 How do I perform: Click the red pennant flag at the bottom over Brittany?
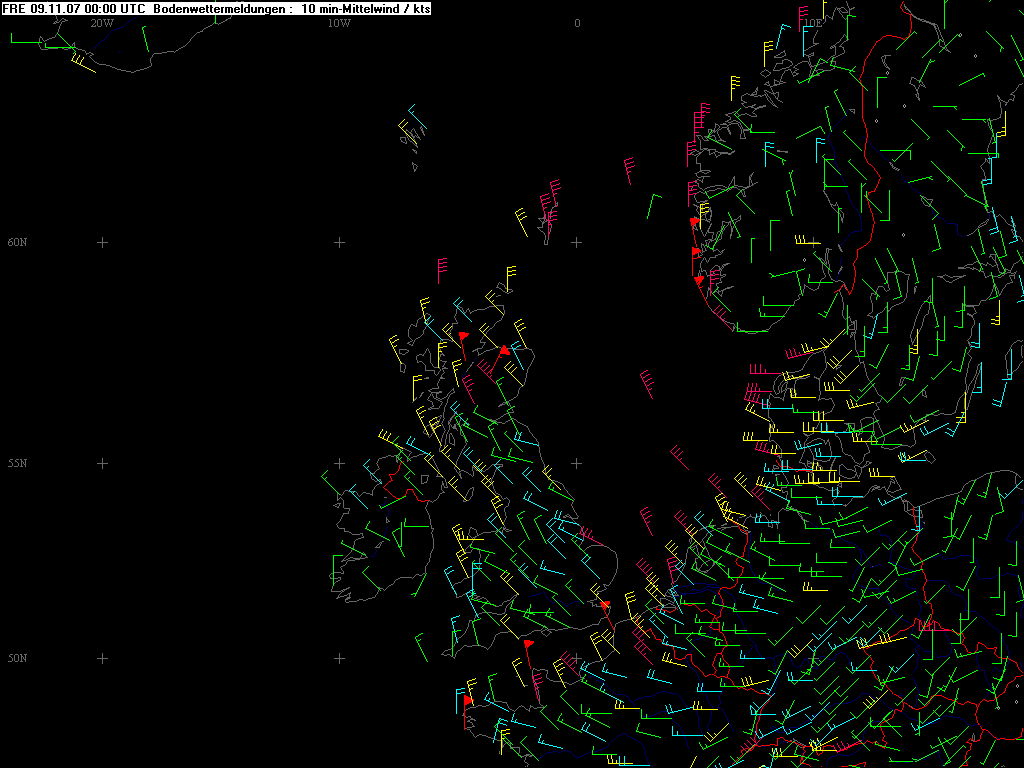coord(467,701)
